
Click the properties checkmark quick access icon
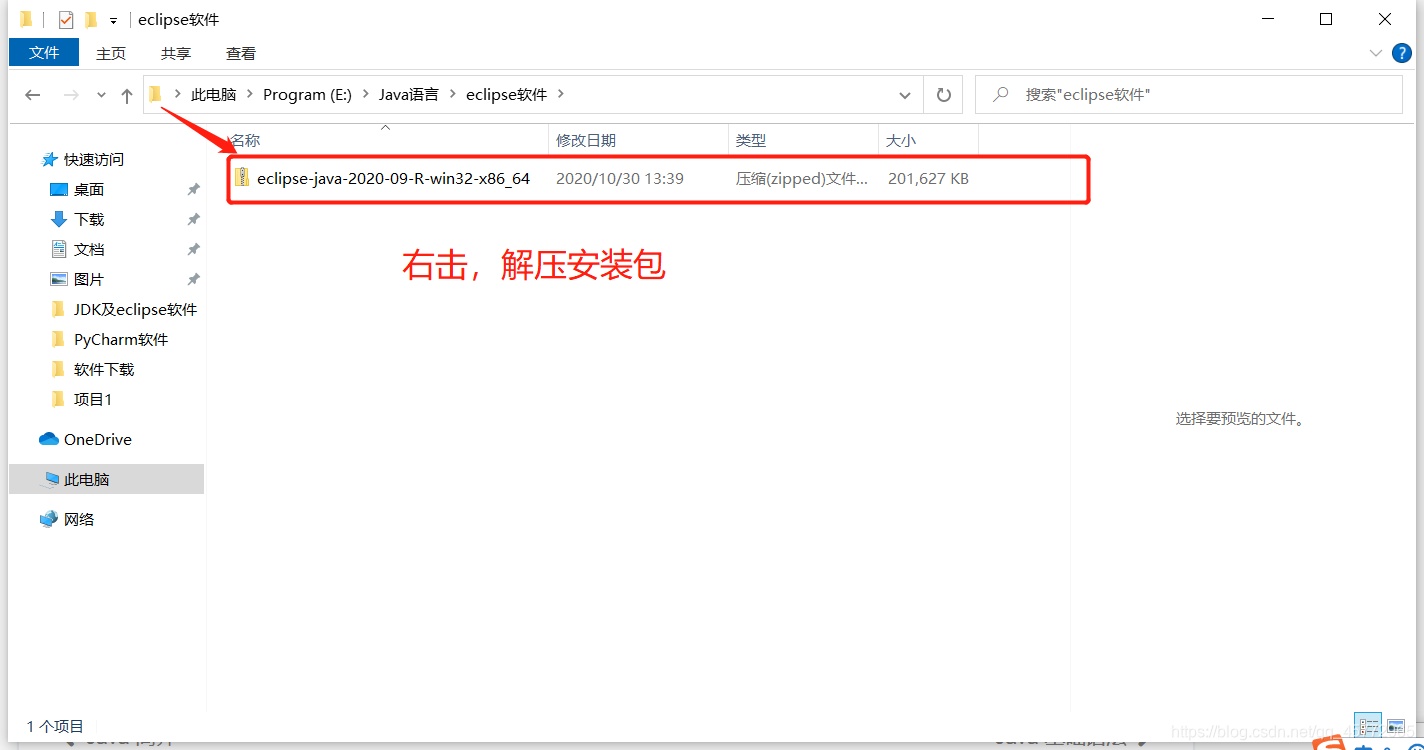pos(66,20)
